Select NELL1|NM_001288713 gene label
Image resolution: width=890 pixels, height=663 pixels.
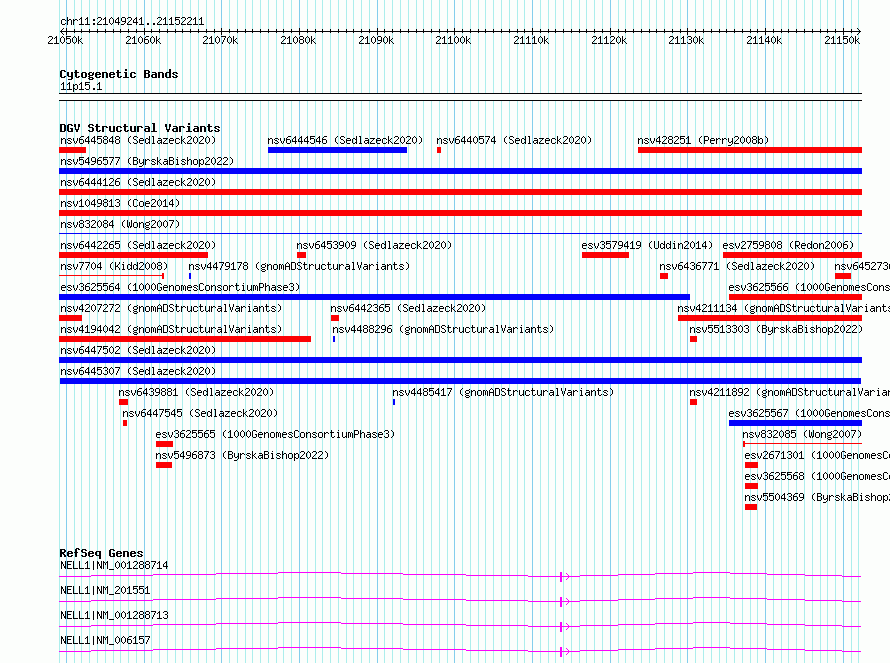tap(114, 615)
